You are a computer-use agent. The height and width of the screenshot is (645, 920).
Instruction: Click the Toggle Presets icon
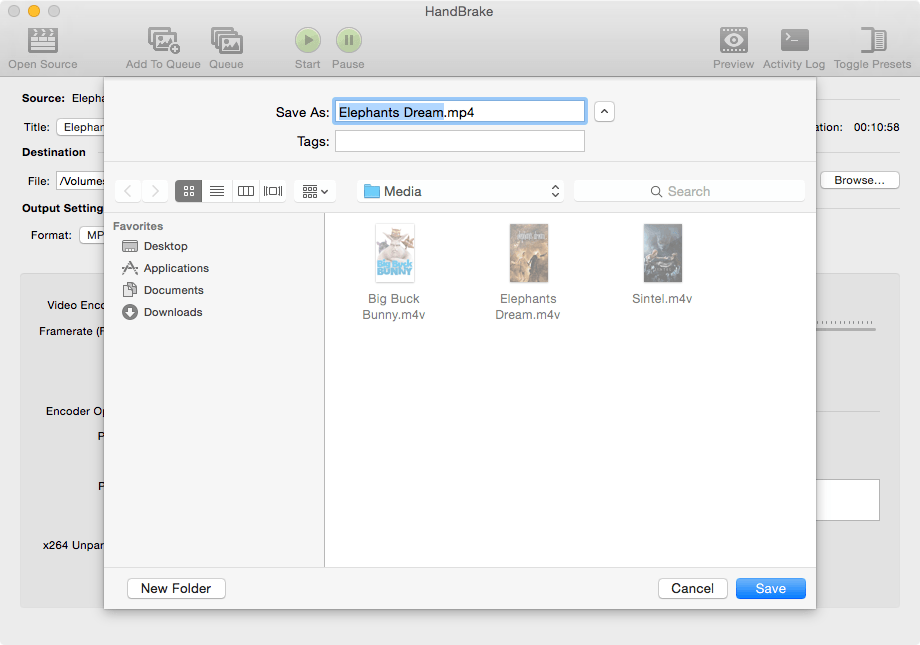coord(872,40)
